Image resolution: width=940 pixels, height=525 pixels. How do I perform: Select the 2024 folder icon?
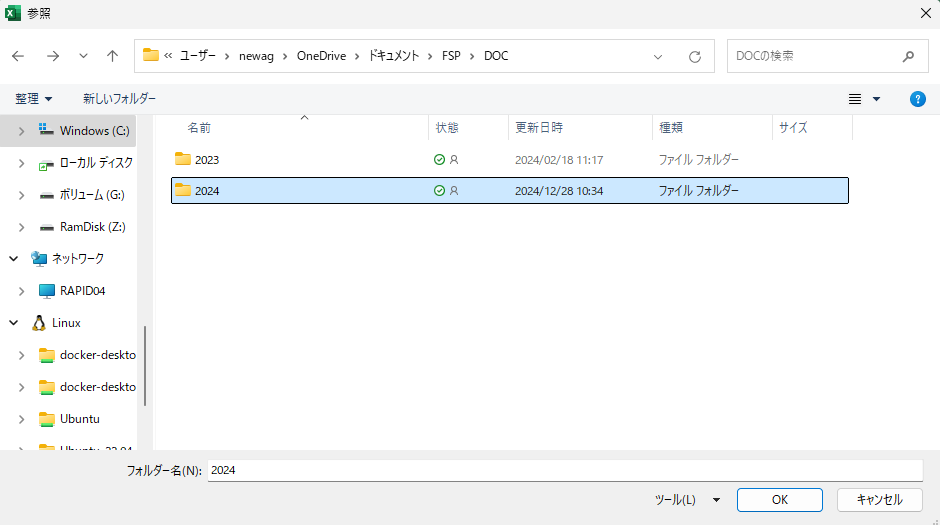pyautogui.click(x=183, y=190)
